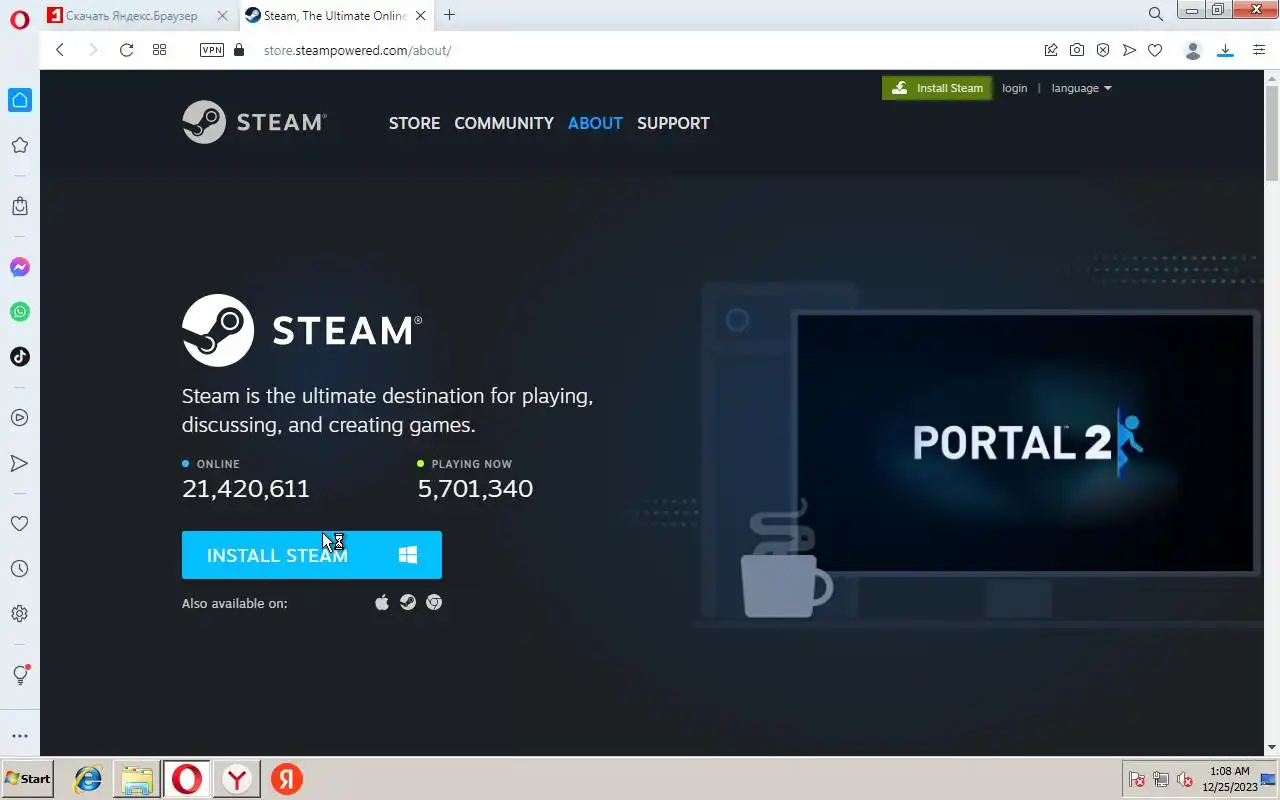The image size is (1280, 800).
Task: Open the Opera main menu logo
Action: click(19, 19)
